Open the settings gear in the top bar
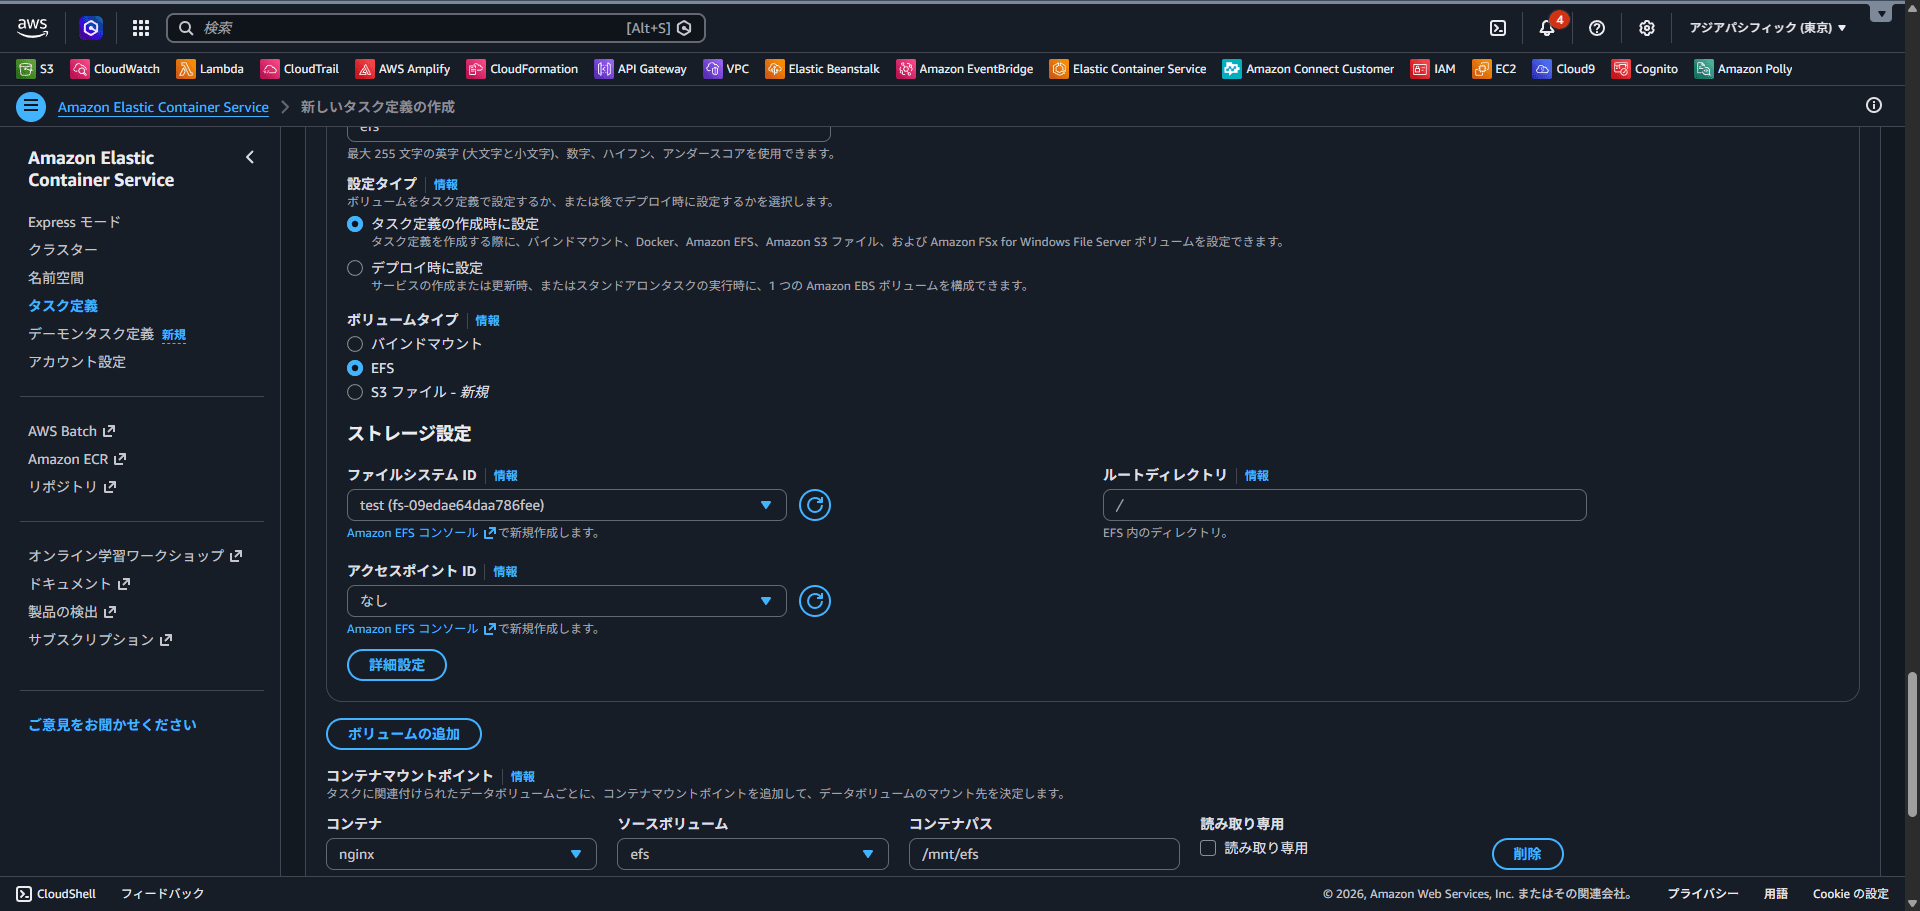The width and height of the screenshot is (1920, 911). point(1647,28)
